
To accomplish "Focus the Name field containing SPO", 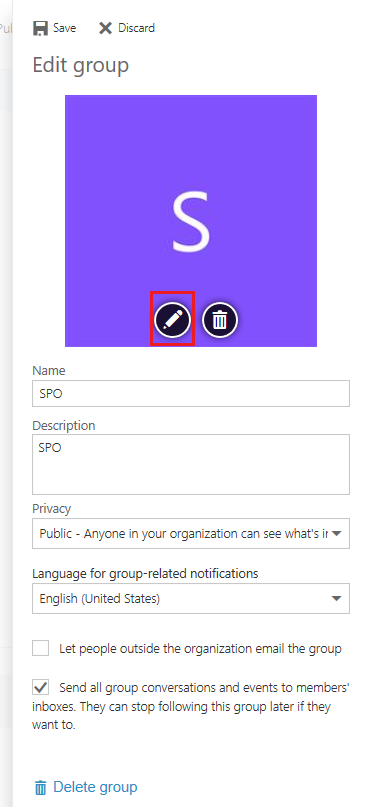I will (x=191, y=394).
